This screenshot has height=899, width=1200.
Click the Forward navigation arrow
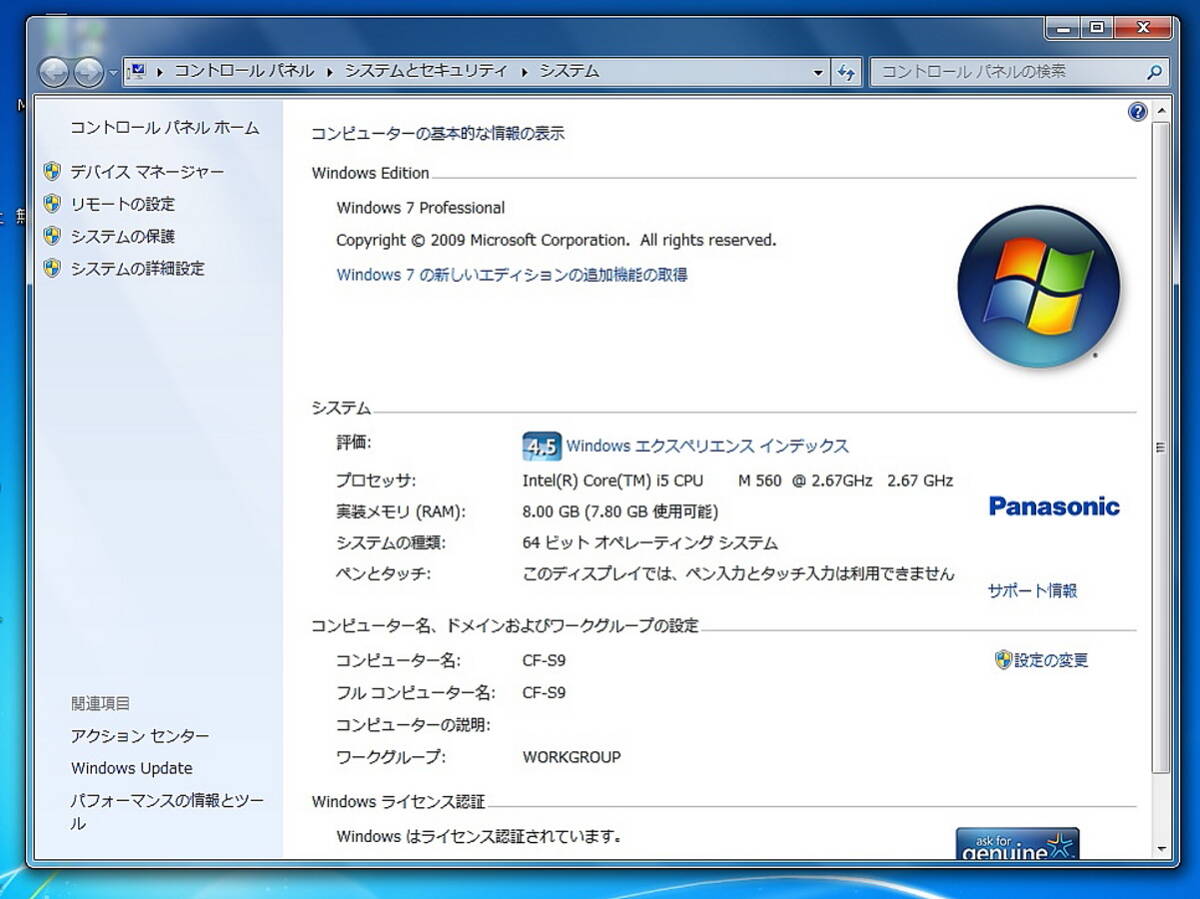88,72
